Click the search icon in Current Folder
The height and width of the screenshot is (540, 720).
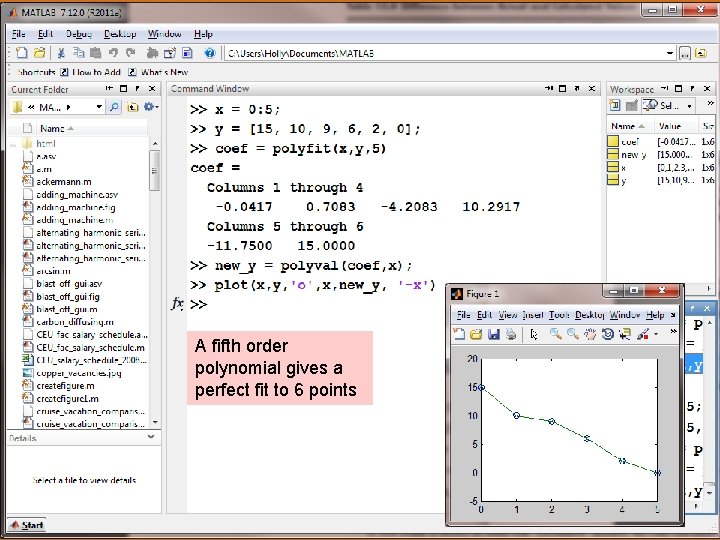pyautogui.click(x=114, y=107)
